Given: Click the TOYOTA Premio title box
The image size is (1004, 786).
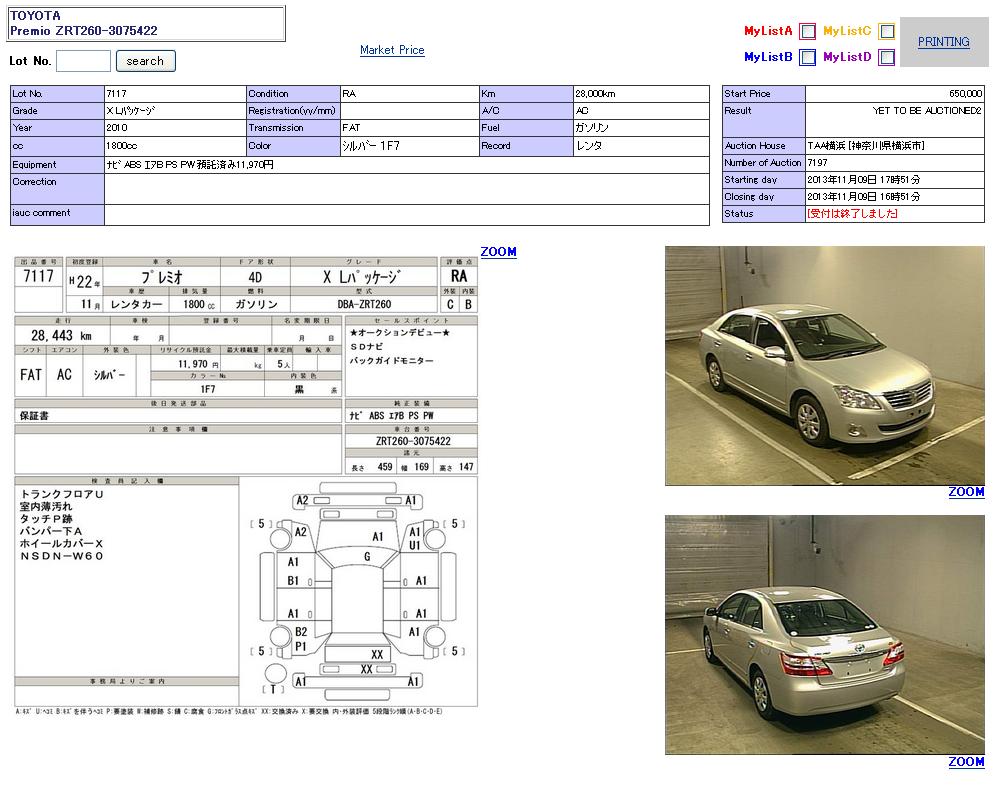Looking at the screenshot, I should pos(146,24).
